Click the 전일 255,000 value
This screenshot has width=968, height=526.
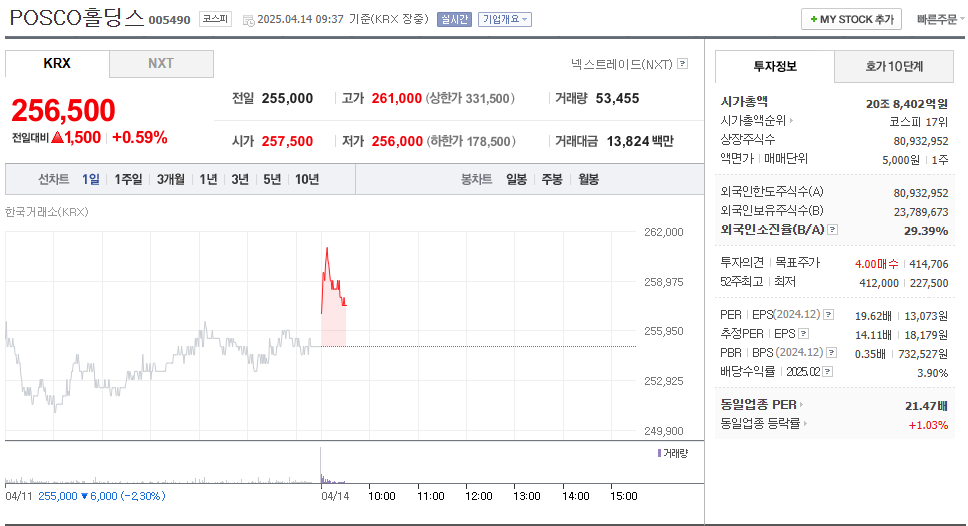pos(287,99)
